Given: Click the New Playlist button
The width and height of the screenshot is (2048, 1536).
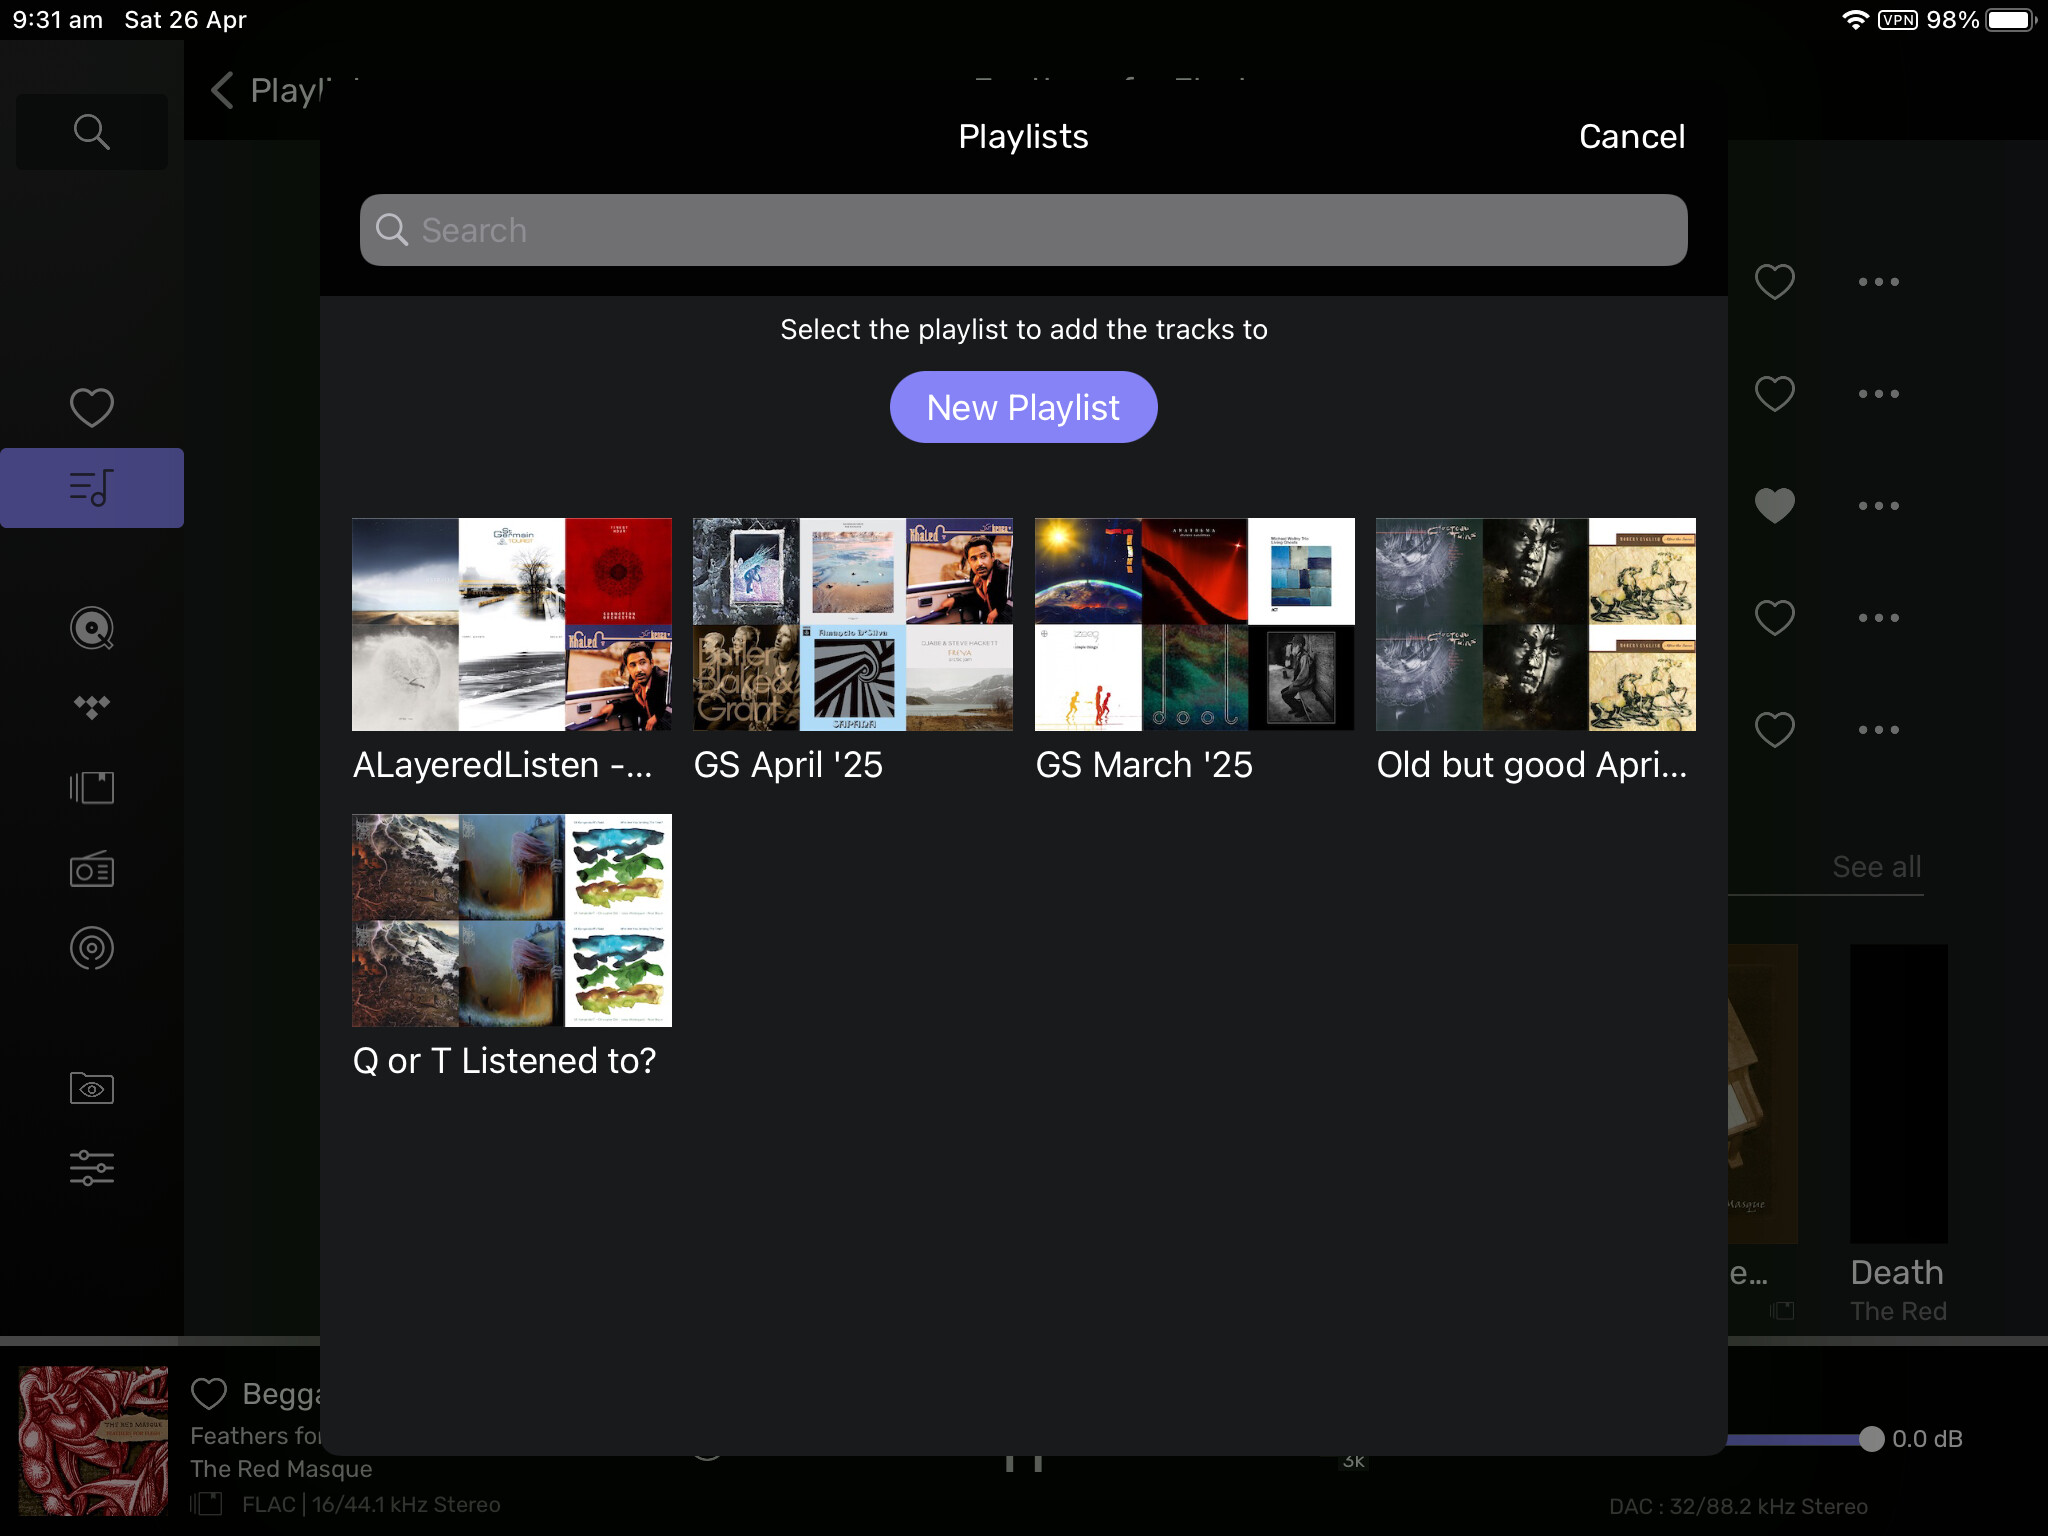Looking at the screenshot, I should pyautogui.click(x=1023, y=407).
